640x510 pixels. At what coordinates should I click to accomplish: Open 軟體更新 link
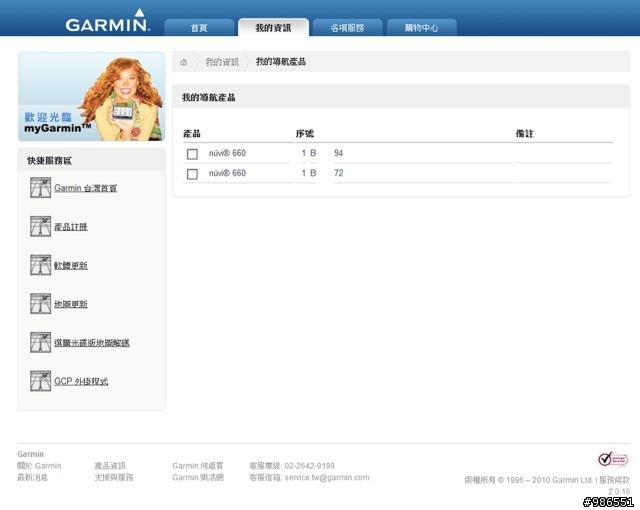[71, 266]
